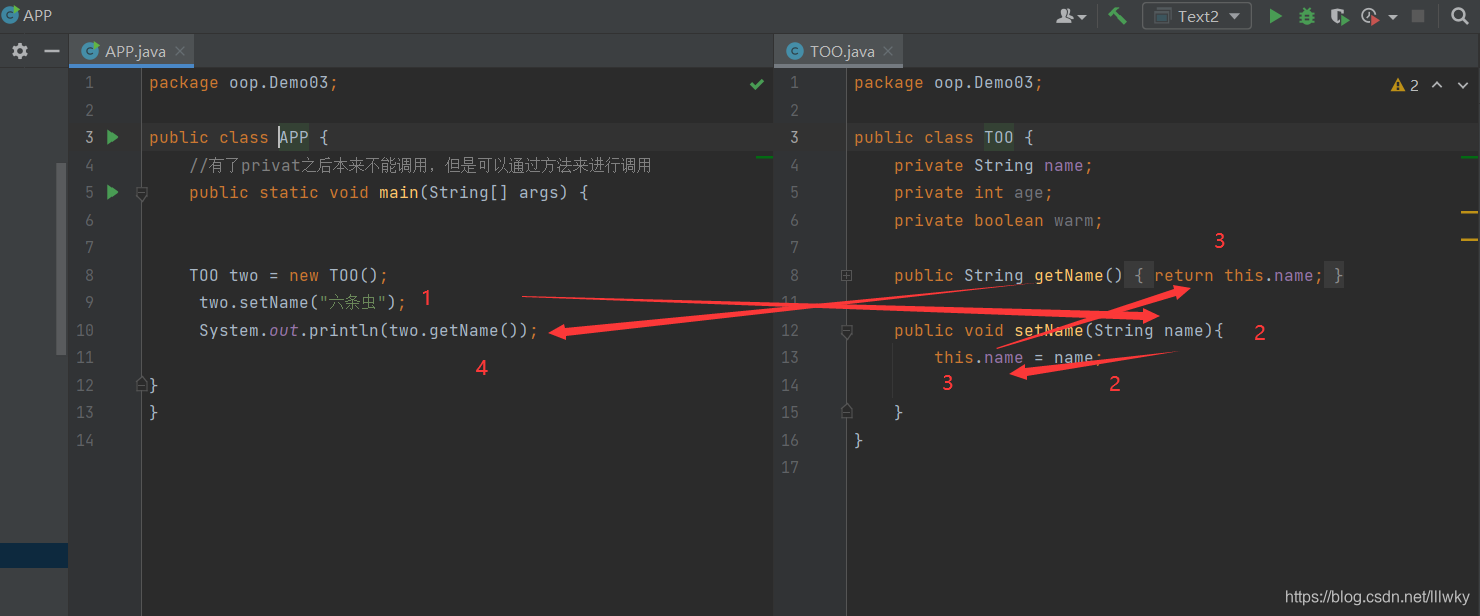The image size is (1480, 616).
Task: Click the yellow warning 2 indicator in TOO.java
Action: [1405, 85]
